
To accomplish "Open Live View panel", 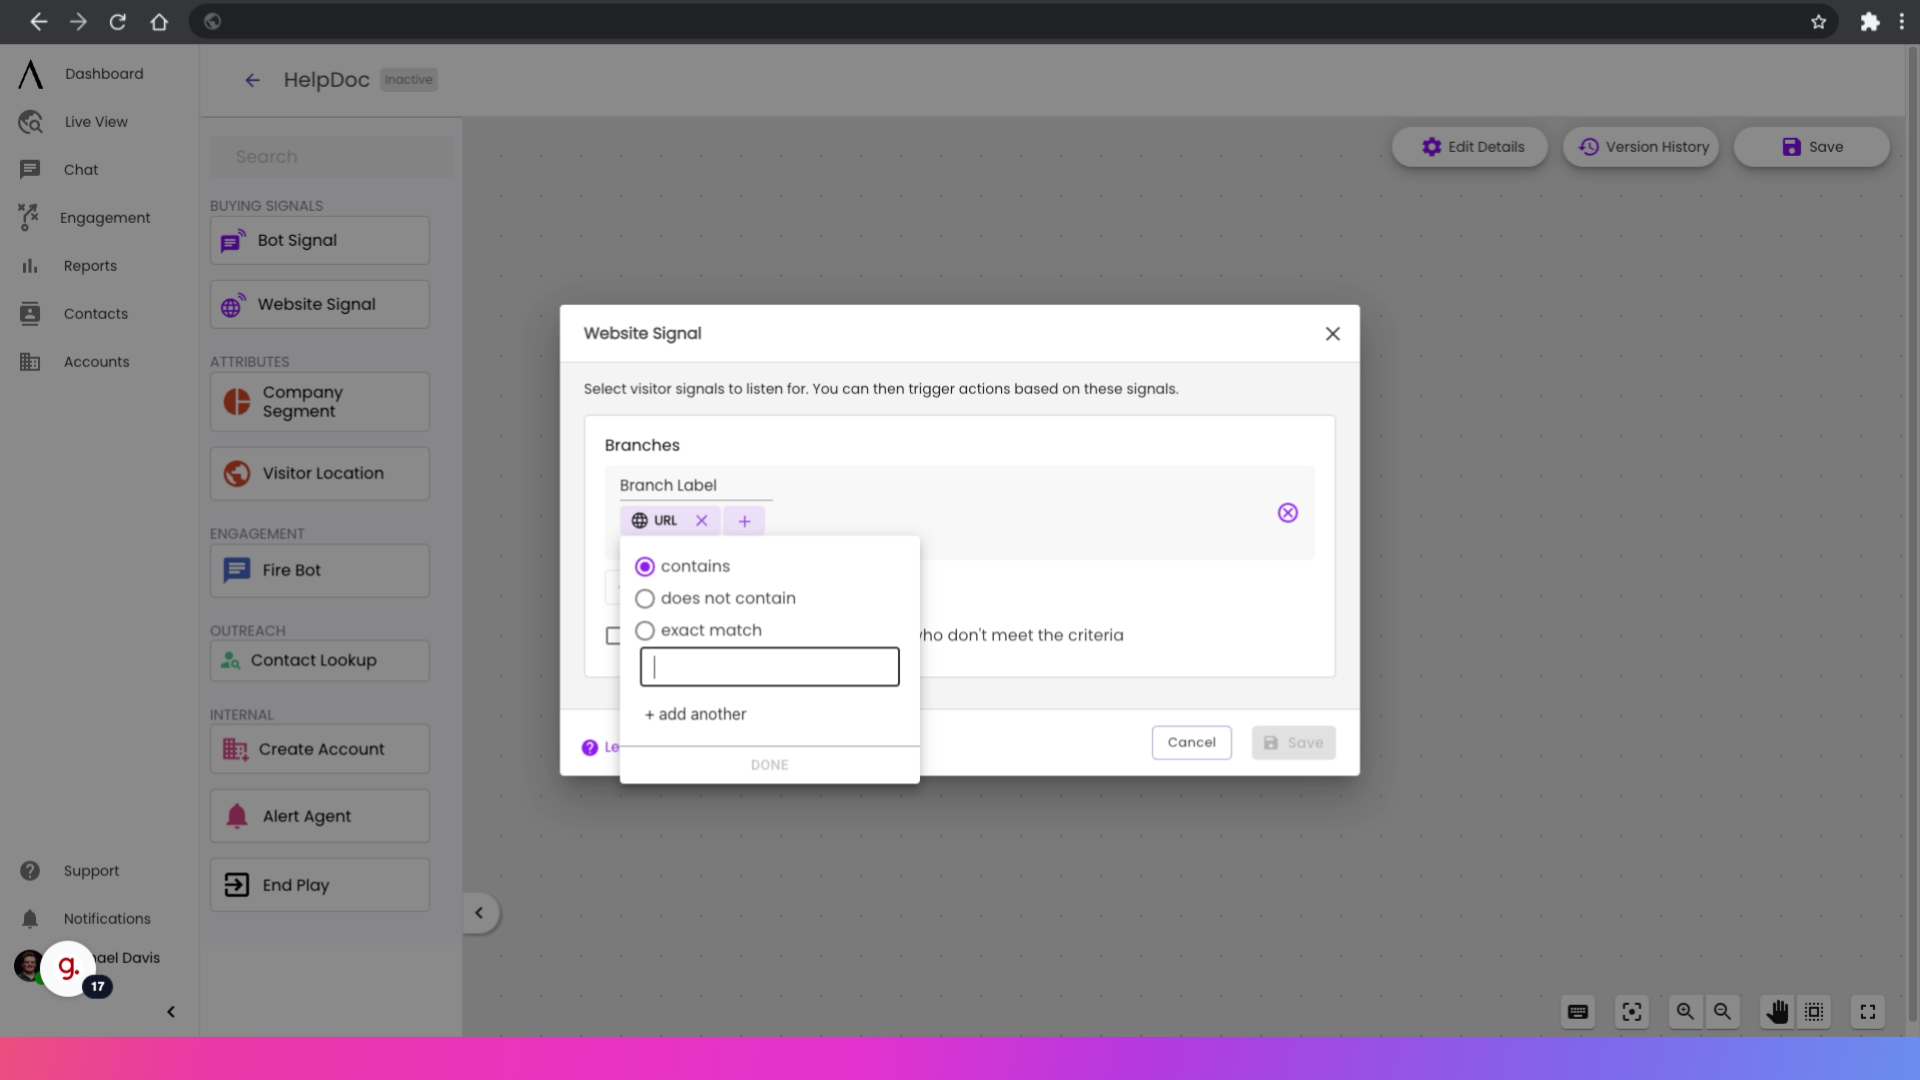I will 96,120.
